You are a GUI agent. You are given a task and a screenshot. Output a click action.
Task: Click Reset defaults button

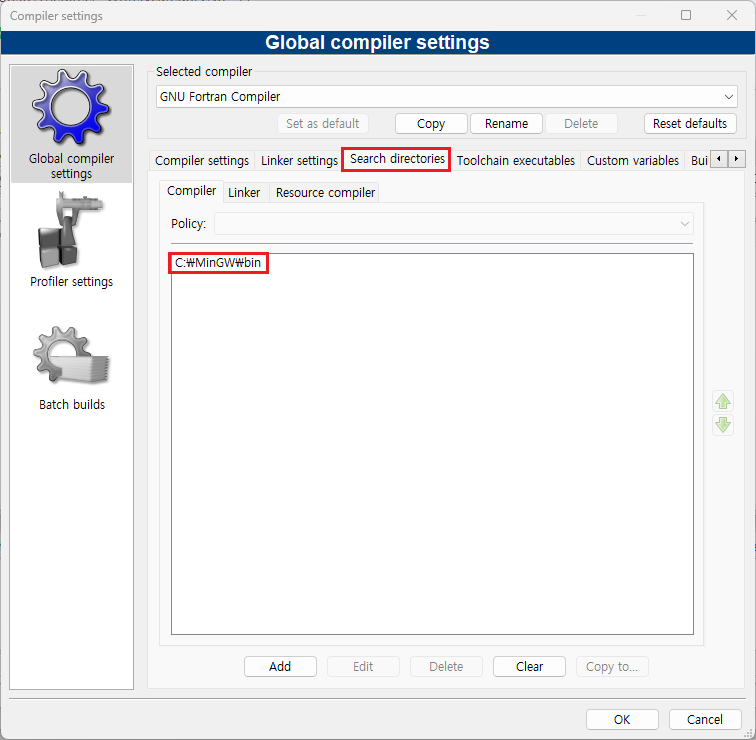689,123
